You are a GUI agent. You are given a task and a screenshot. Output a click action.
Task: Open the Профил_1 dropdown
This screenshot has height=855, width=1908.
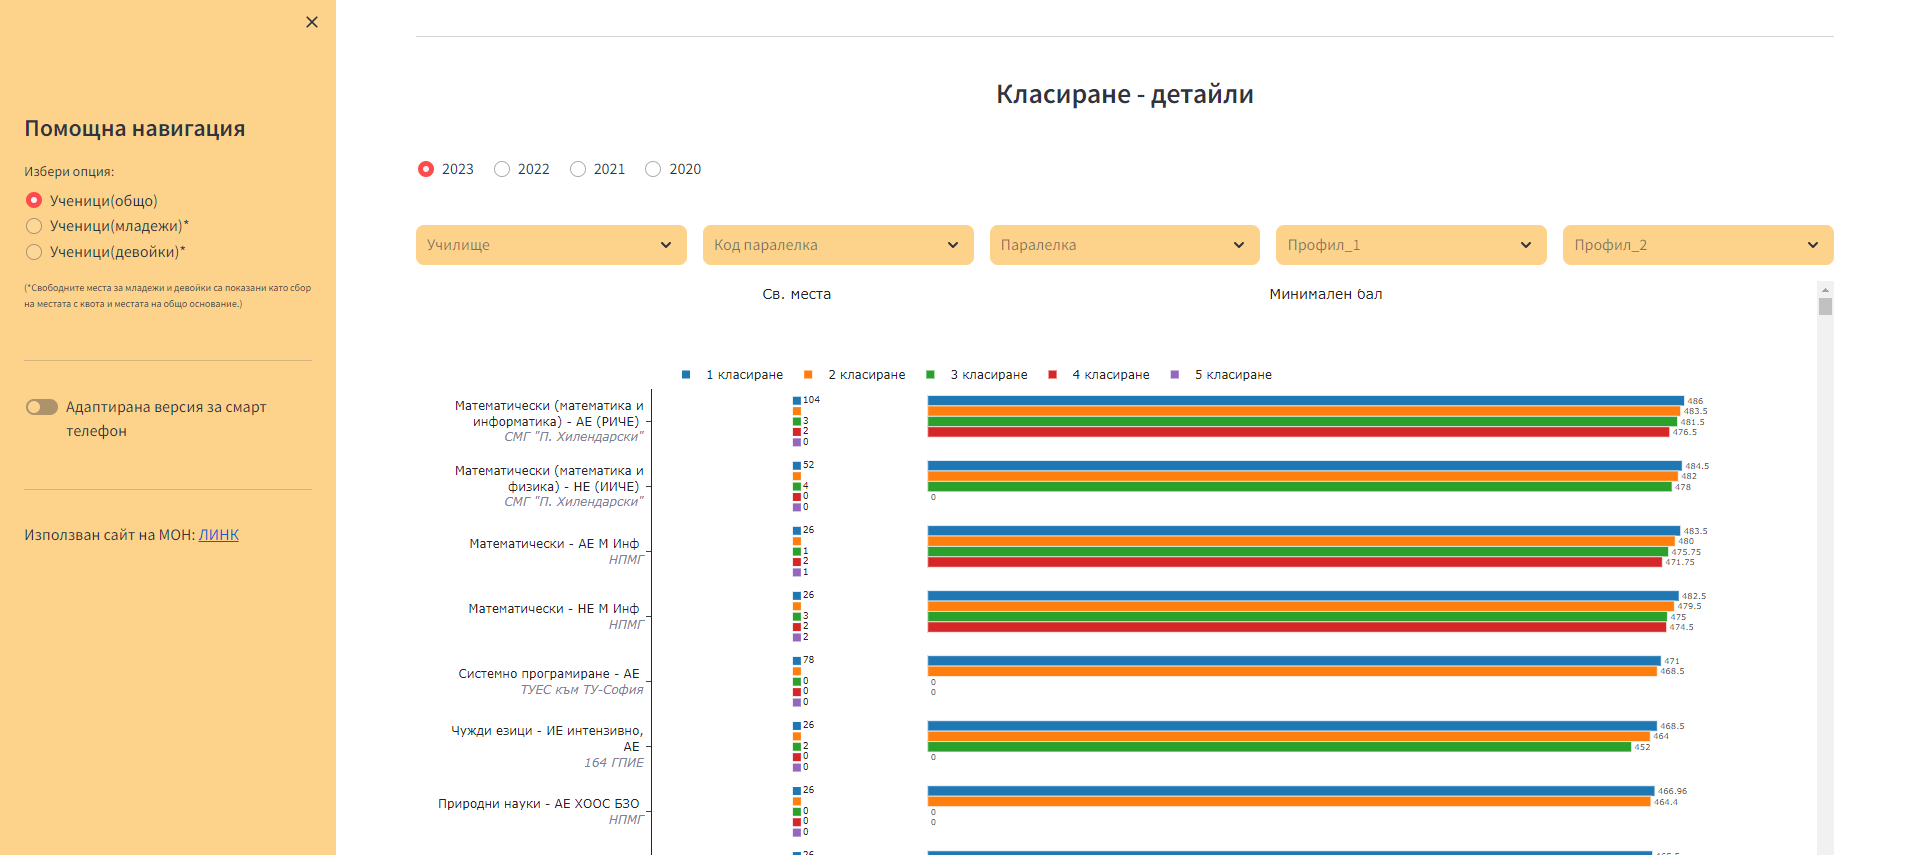pyautogui.click(x=1410, y=245)
